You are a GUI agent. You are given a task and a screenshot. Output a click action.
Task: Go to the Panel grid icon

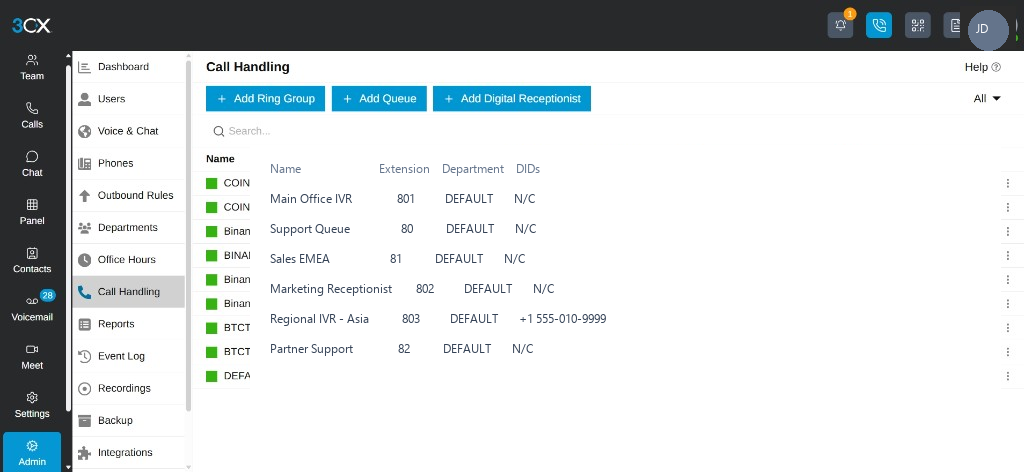pyautogui.click(x=32, y=212)
